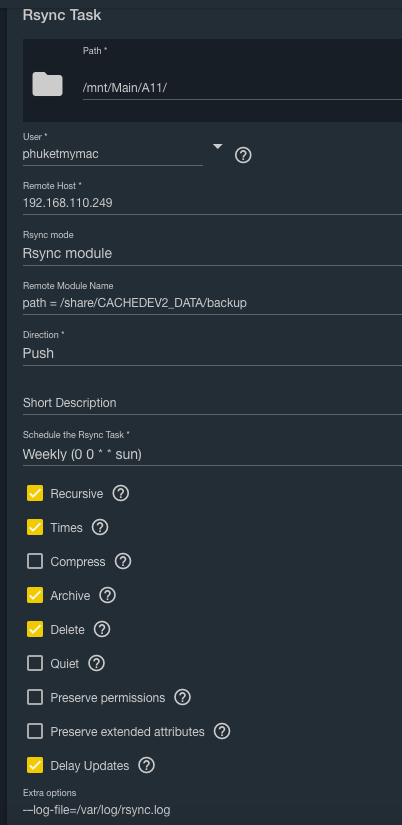Show help icon next to Times
The width and height of the screenshot is (402, 825).
[100, 527]
